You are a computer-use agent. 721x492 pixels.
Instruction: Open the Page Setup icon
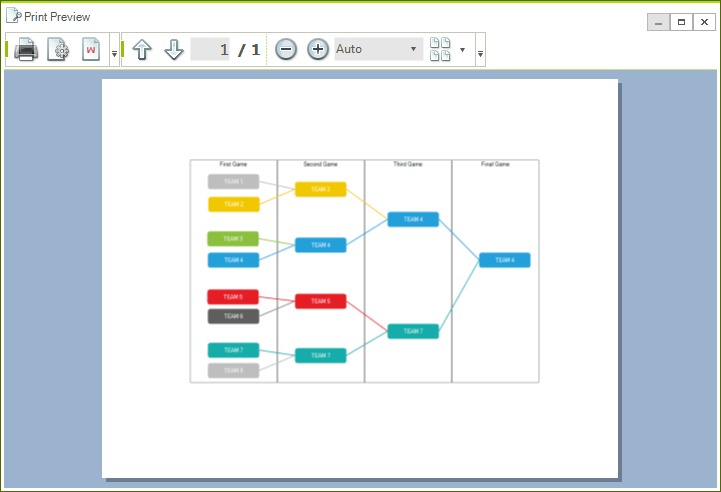[x=58, y=49]
